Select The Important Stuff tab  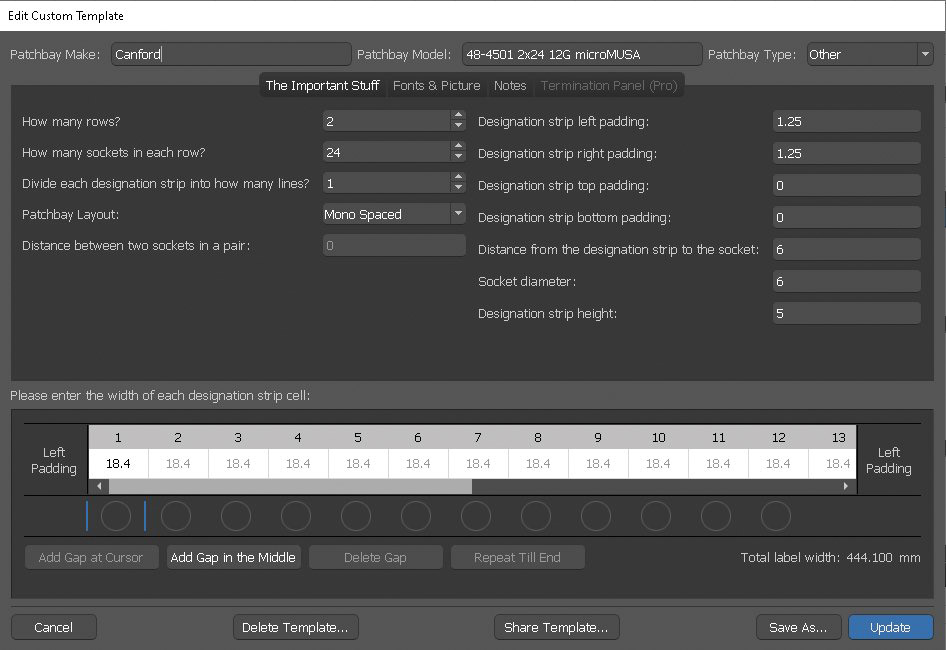322,86
